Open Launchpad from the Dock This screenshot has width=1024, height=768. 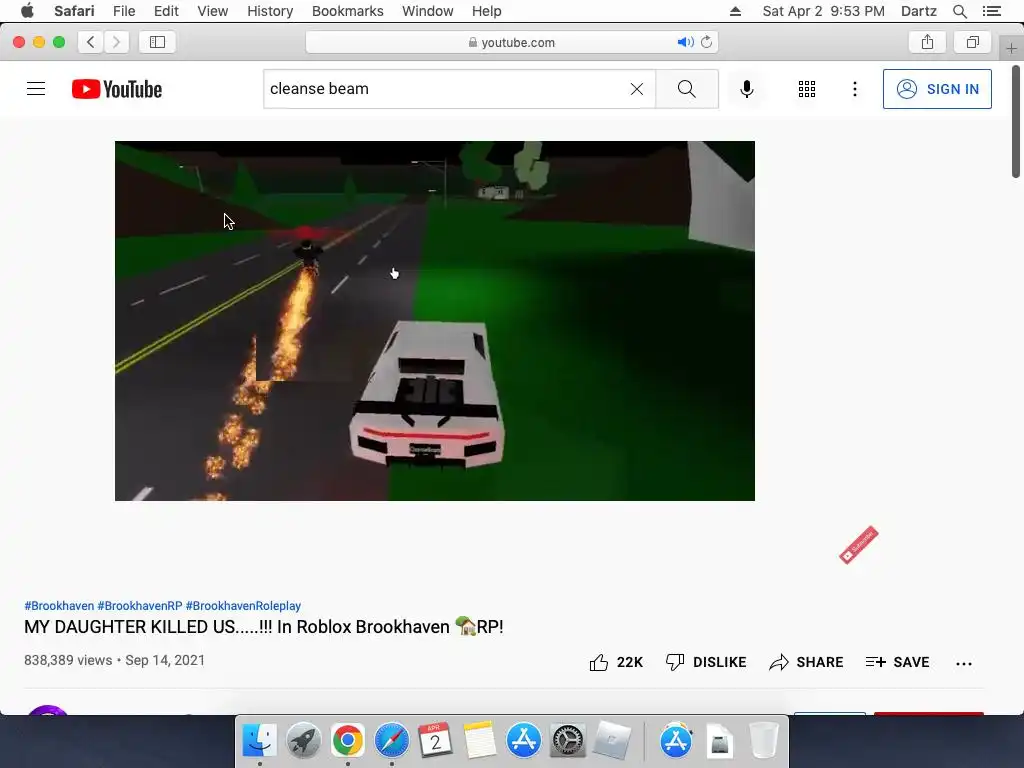tap(304, 741)
